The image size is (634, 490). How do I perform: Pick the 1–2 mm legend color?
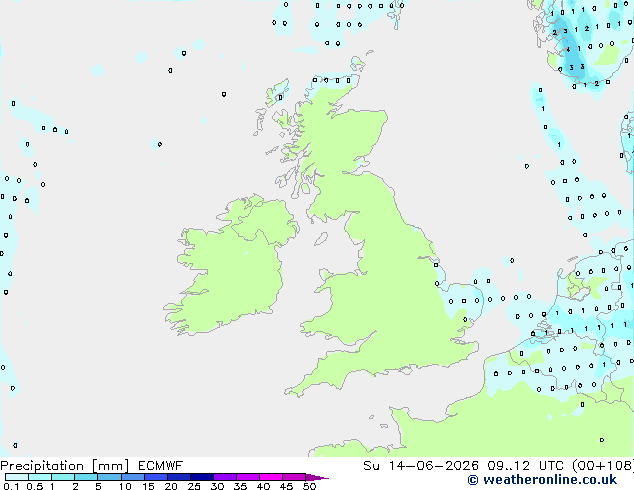[x=63, y=477]
